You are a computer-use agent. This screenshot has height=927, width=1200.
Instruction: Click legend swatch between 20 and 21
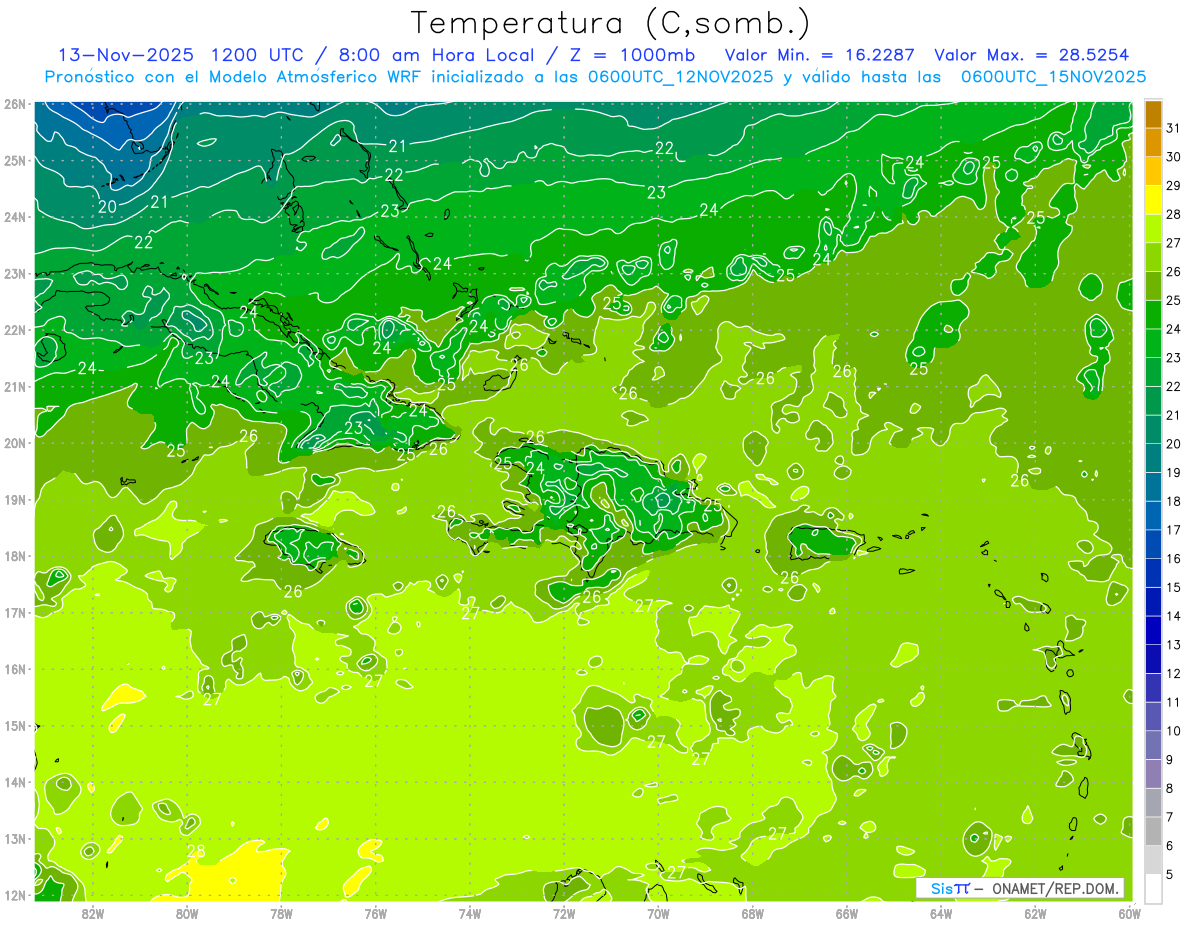point(1154,430)
